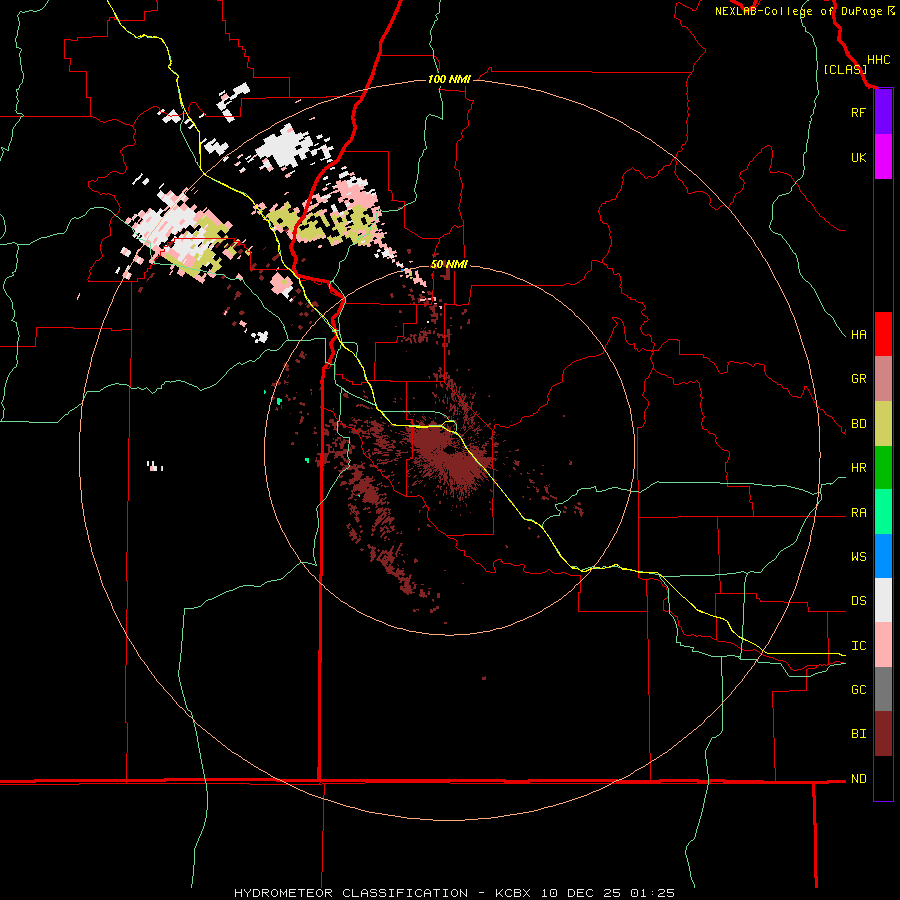Image resolution: width=900 pixels, height=900 pixels.
Task: Click the BI legend label
Action: [x=858, y=734]
